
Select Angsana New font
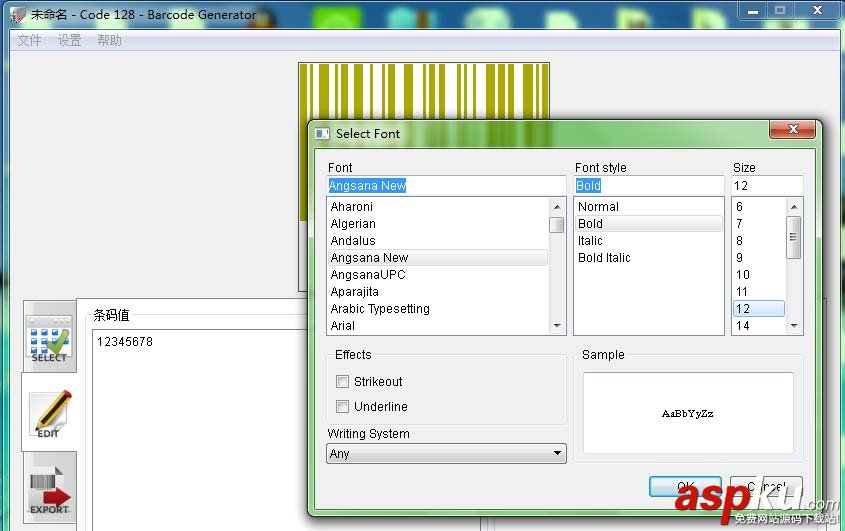pyautogui.click(x=438, y=258)
